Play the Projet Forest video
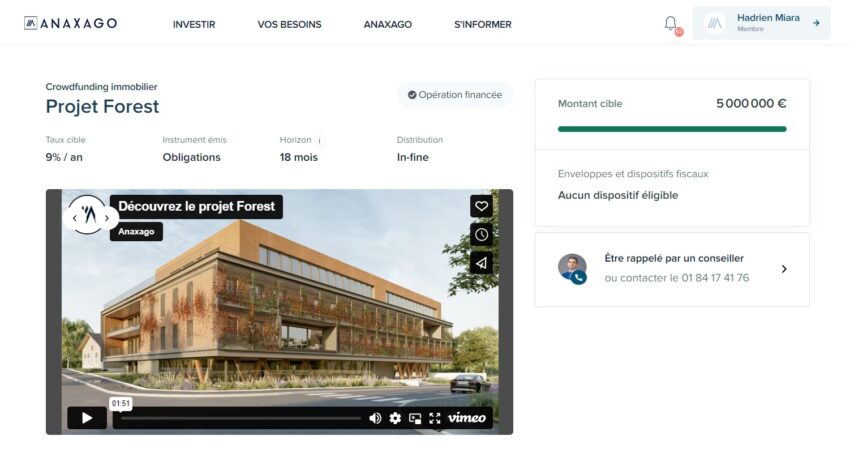This screenshot has height=453, width=850. click(87, 418)
